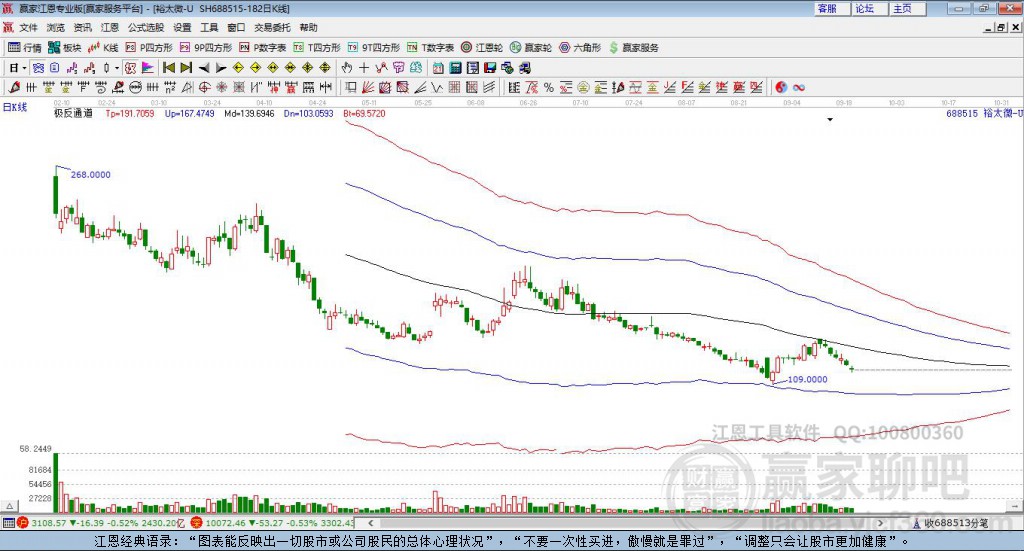Open the 工具 menu
Viewport: 1024px width, 551px height.
click(x=209, y=27)
